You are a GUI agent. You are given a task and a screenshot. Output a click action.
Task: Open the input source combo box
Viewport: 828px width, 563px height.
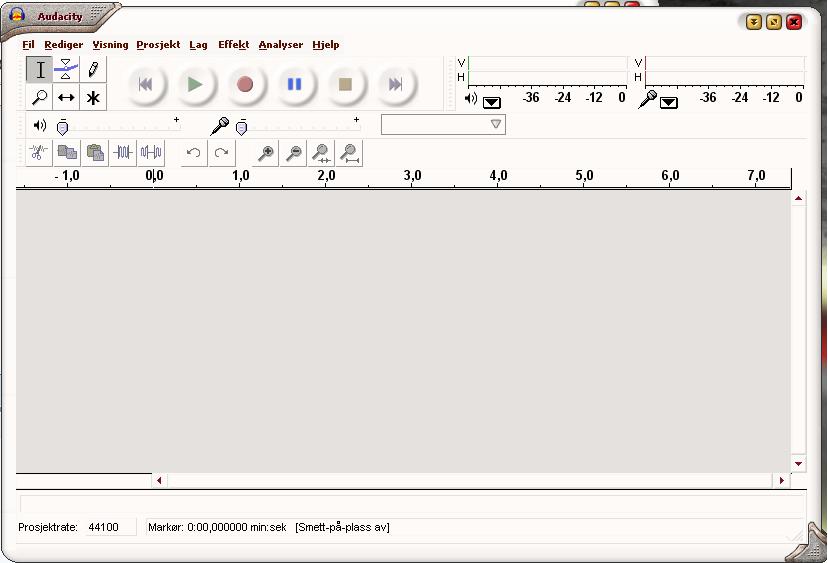coord(443,125)
